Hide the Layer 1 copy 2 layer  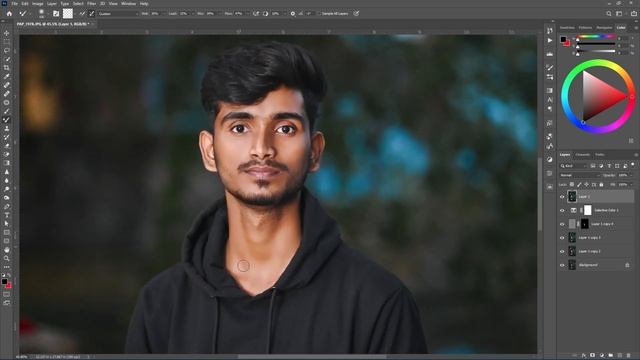coord(562,251)
